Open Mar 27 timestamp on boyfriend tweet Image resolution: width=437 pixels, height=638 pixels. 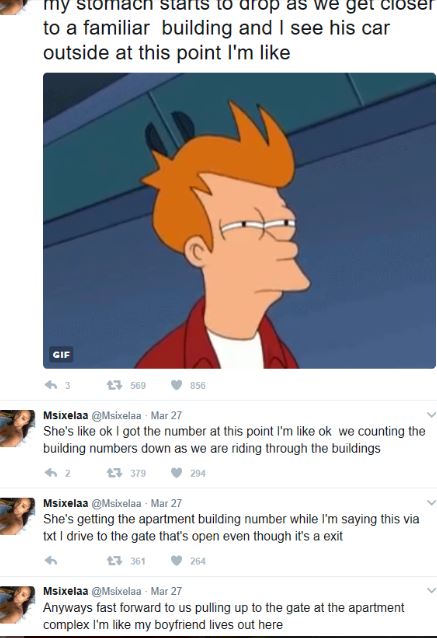pyautogui.click(x=166, y=591)
